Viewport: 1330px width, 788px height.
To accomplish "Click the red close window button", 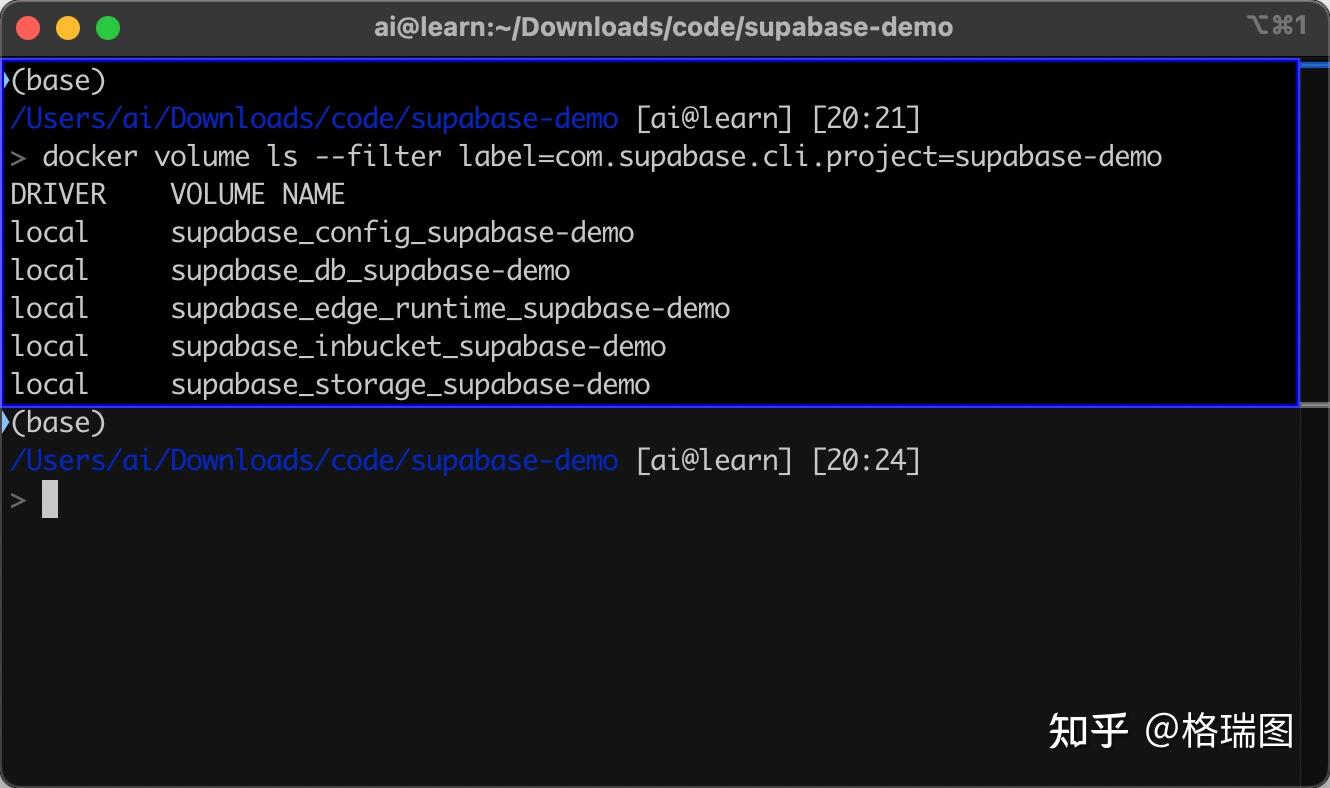I will click(29, 28).
